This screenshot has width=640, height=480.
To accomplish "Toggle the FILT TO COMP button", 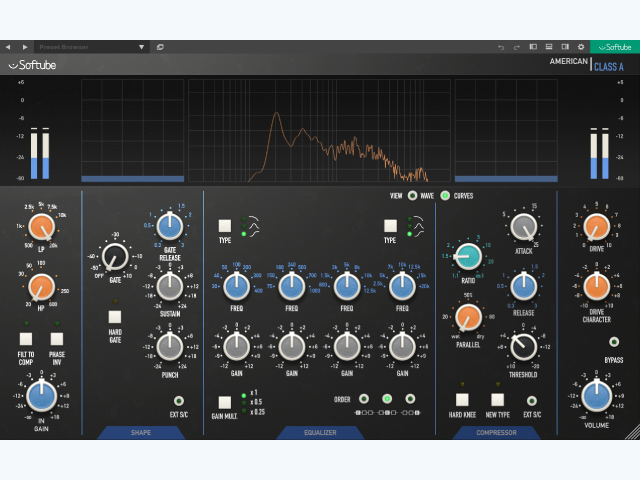I will tap(26, 339).
